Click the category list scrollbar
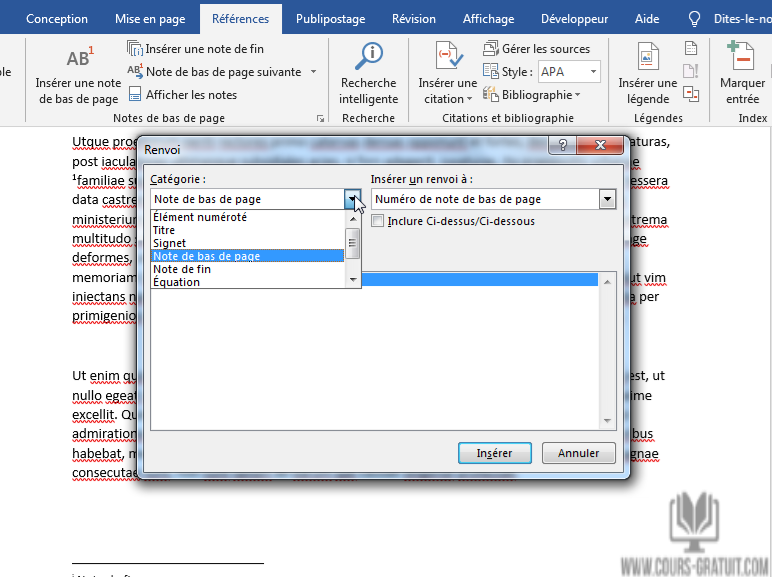This screenshot has height=577, width=772. [x=352, y=243]
